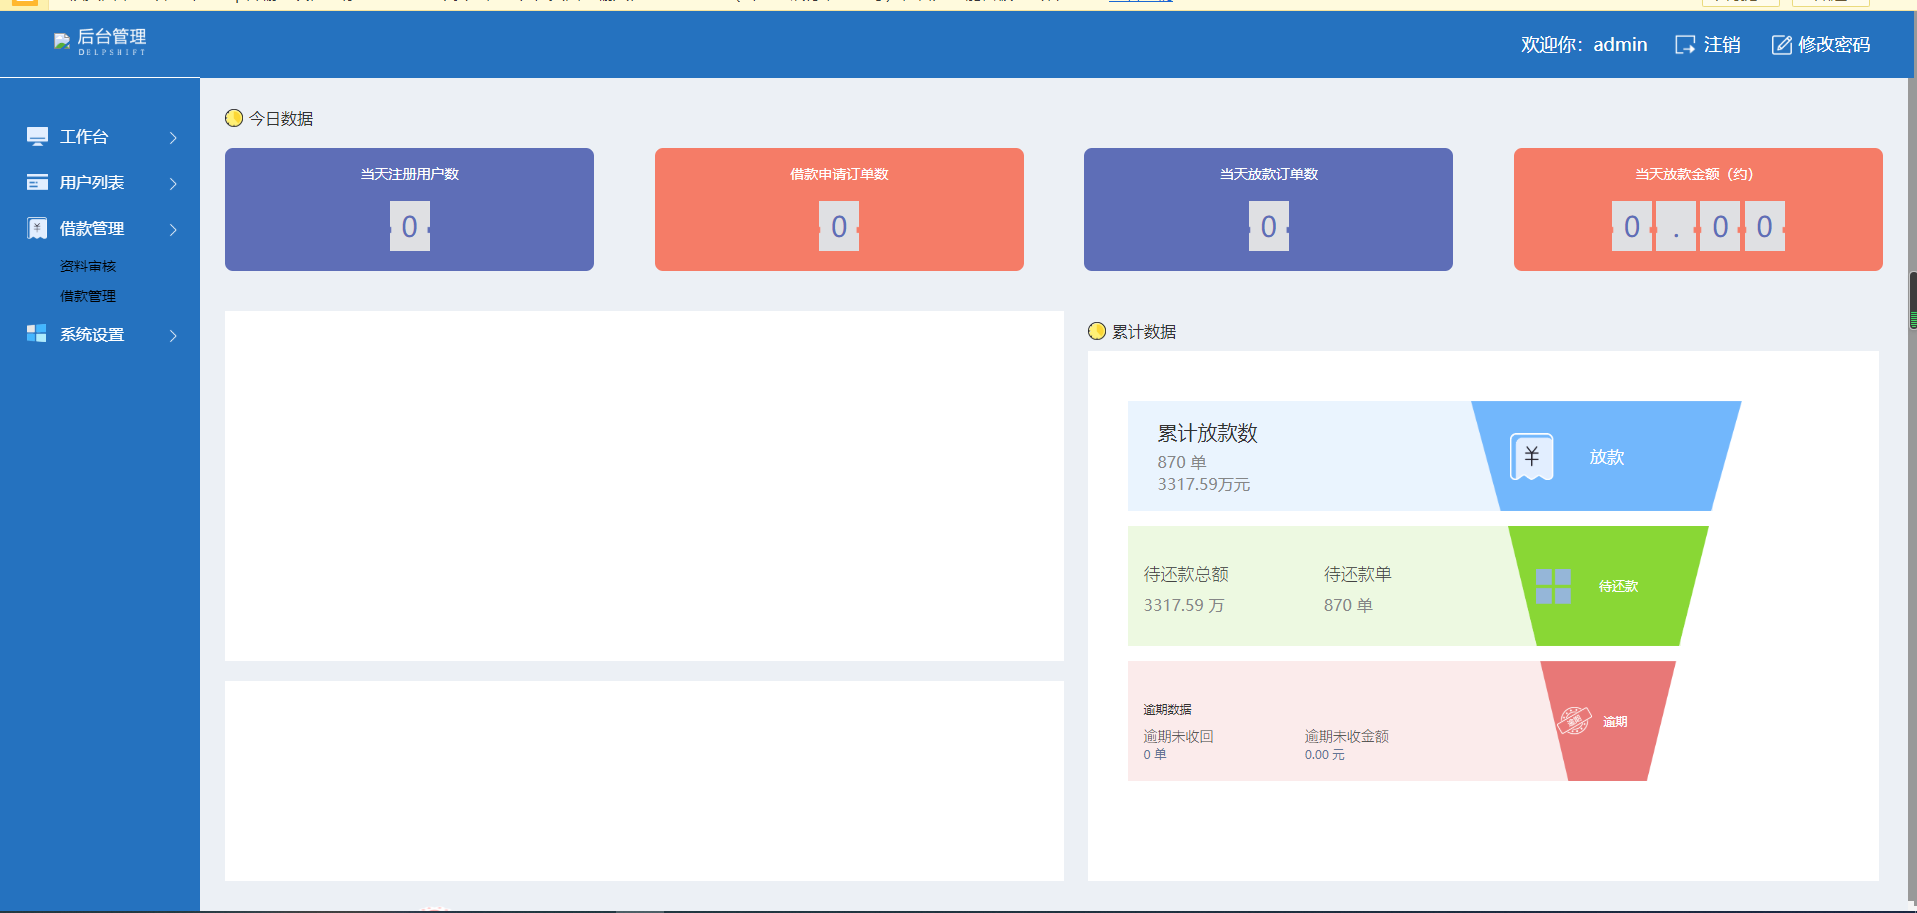Click the 今日数据 section title
This screenshot has height=913, width=1917.
[281, 118]
